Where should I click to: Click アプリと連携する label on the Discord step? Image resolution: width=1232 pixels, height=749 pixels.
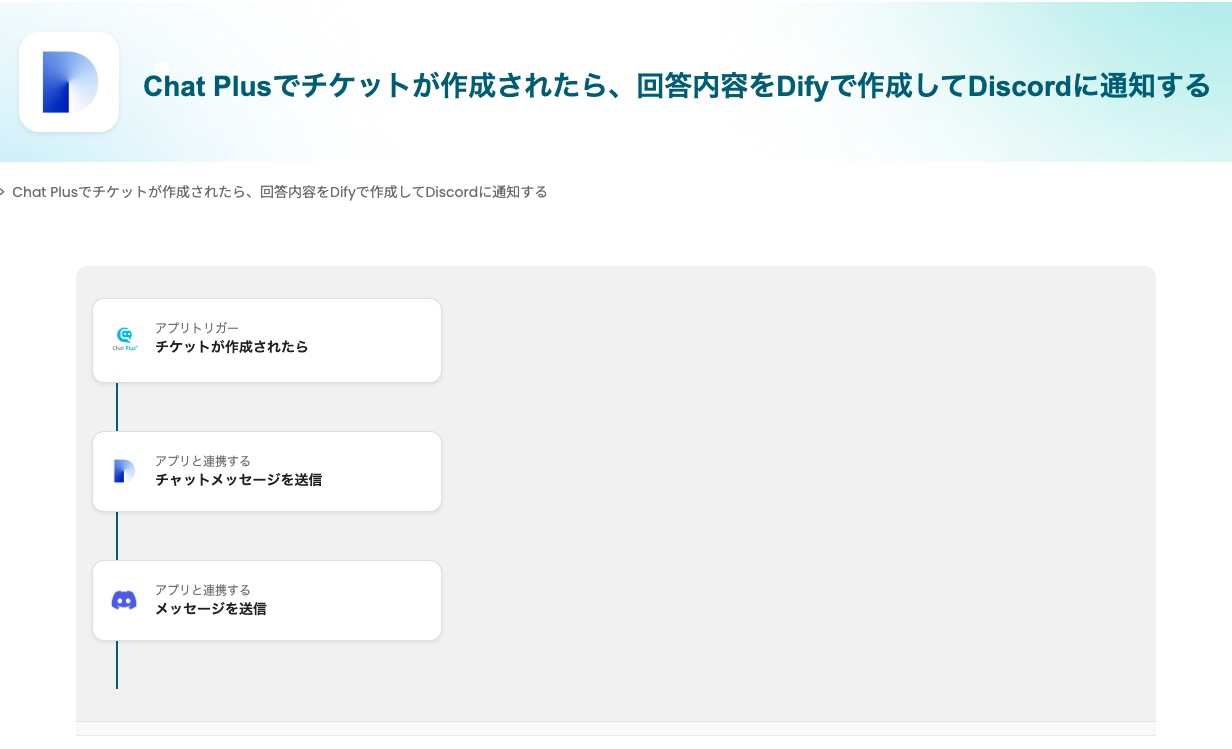point(203,590)
